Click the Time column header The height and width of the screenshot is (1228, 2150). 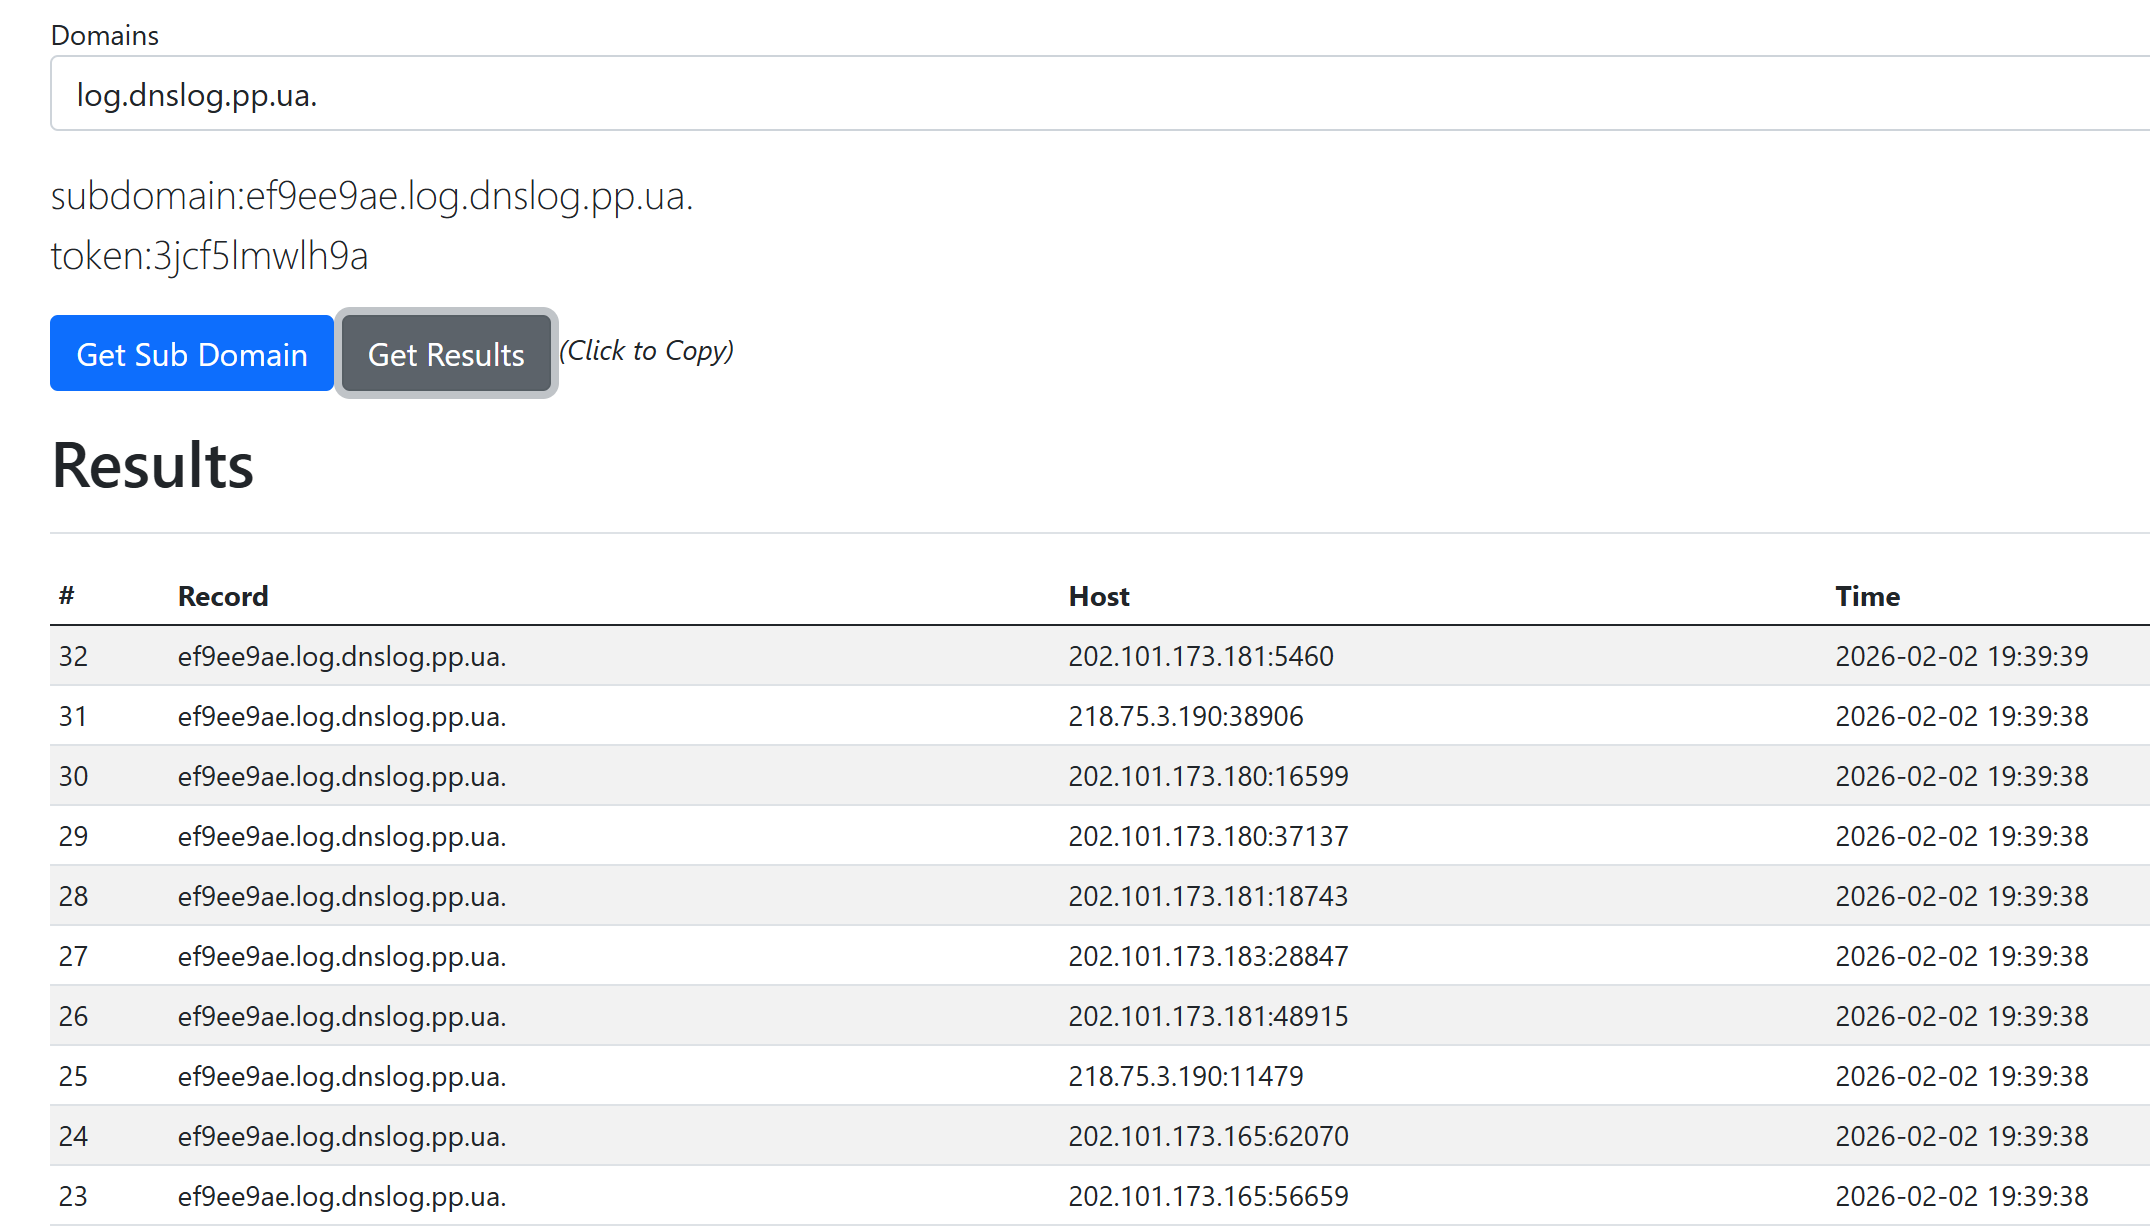click(x=1866, y=596)
